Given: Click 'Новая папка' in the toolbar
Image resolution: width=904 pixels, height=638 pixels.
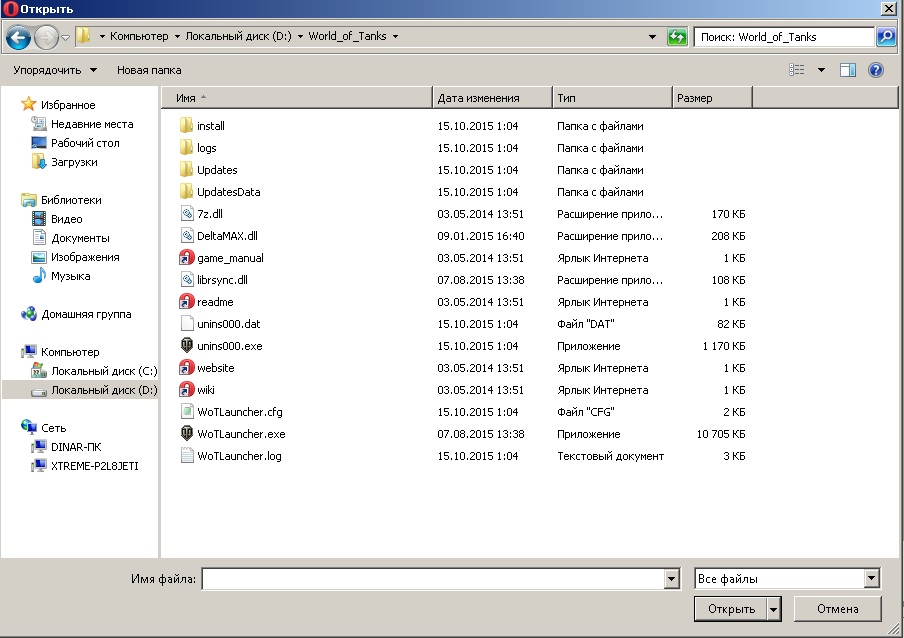Looking at the screenshot, I should (x=149, y=70).
